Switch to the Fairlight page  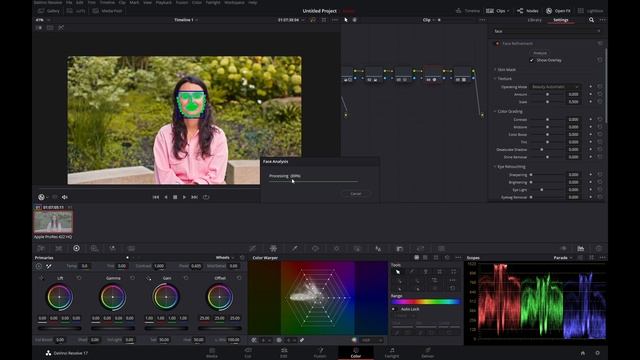click(x=391, y=353)
